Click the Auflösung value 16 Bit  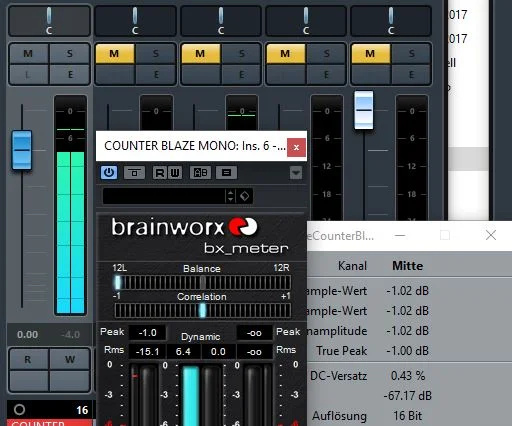[x=407, y=416]
